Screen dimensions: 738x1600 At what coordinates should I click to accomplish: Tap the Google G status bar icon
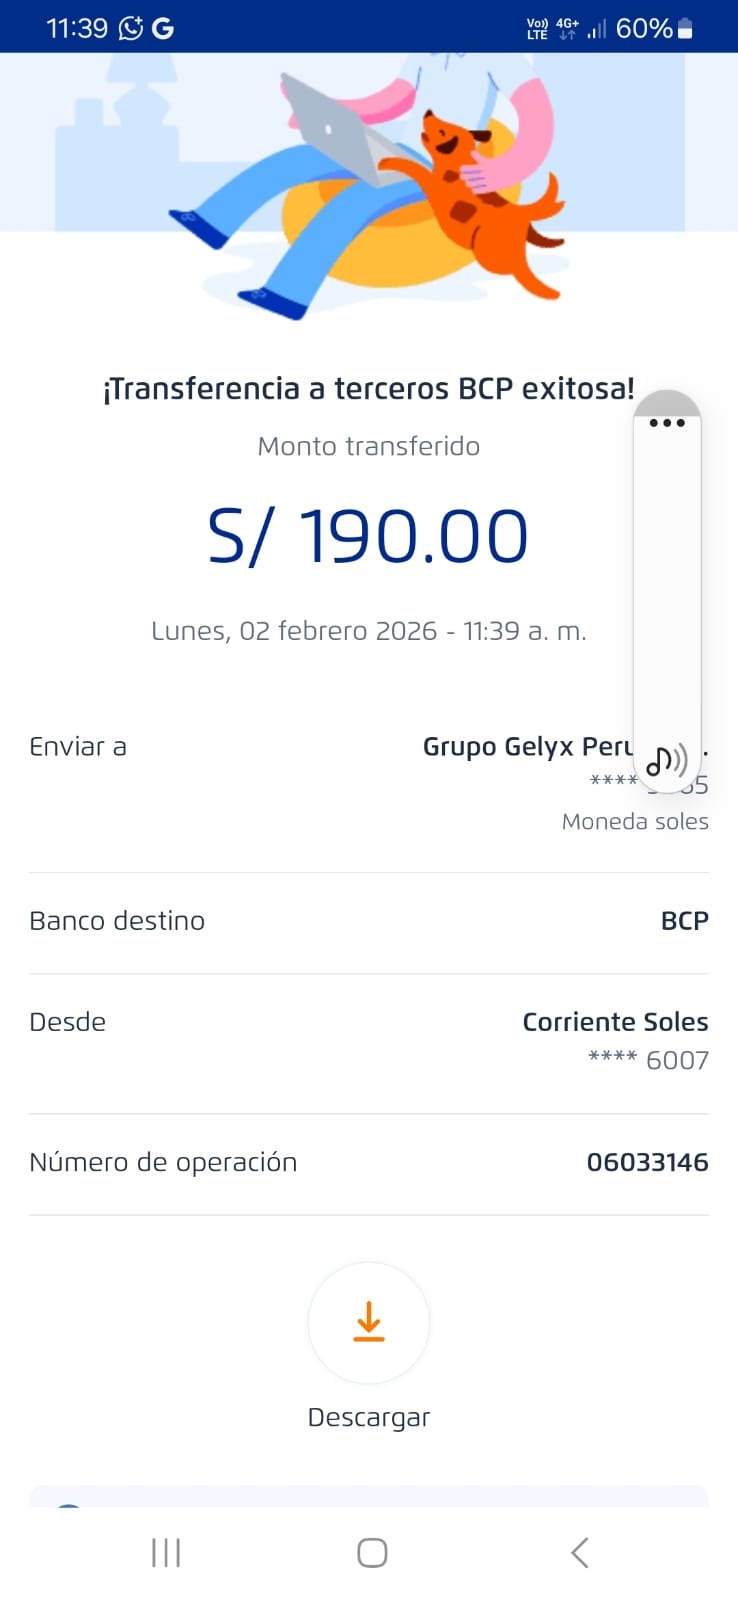click(162, 28)
